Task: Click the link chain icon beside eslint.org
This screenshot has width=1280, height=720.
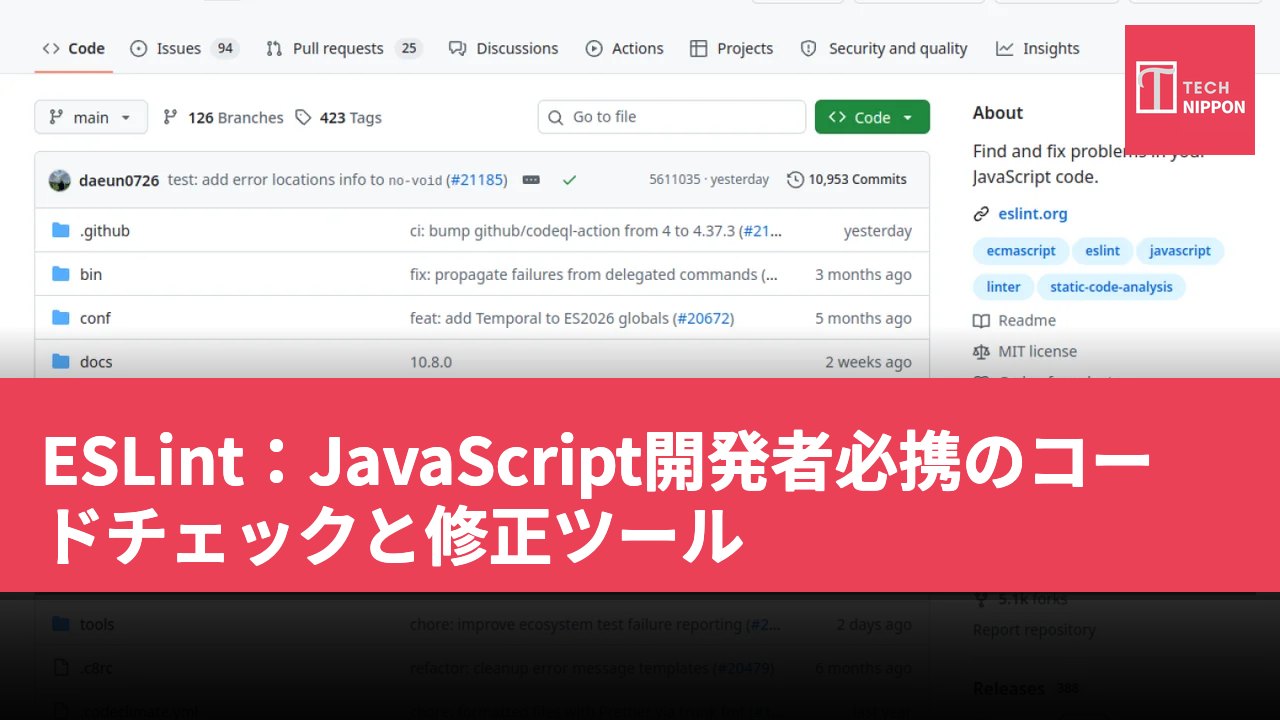Action: [x=981, y=213]
